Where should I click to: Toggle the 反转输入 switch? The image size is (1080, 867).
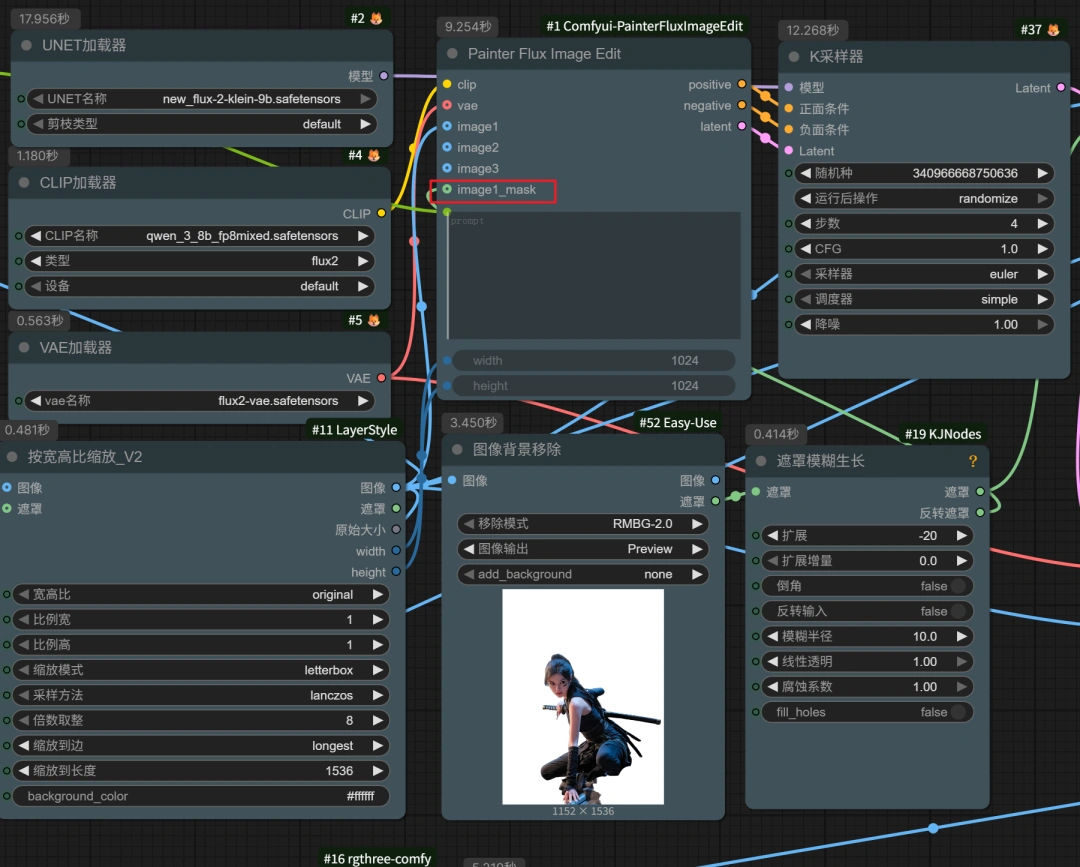(958, 611)
